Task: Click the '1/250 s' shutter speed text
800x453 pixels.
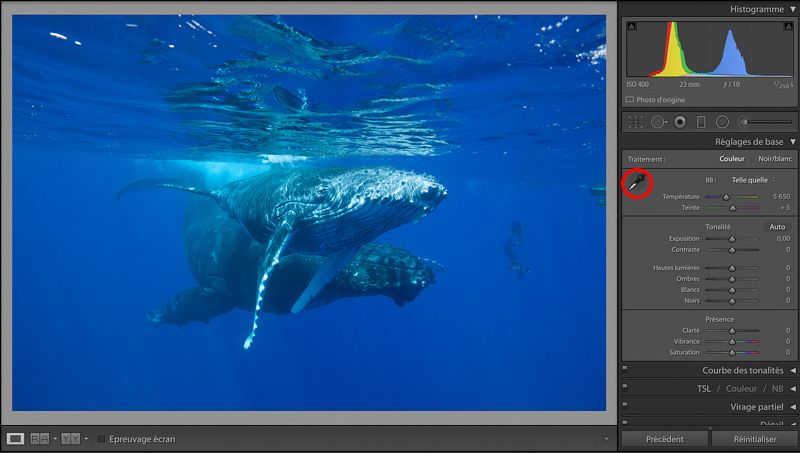Action: tap(784, 85)
